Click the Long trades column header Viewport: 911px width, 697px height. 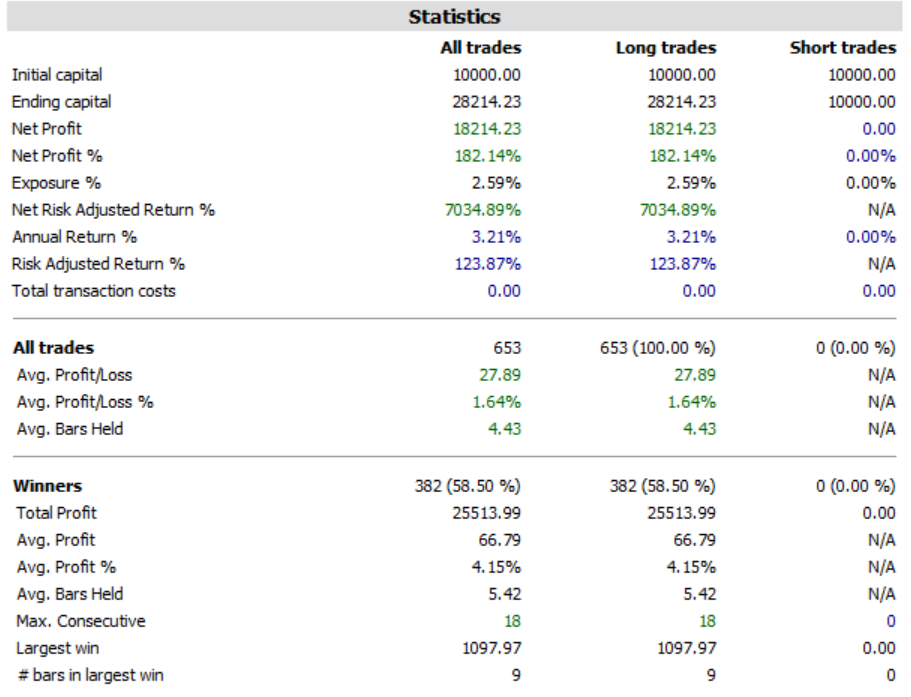pos(666,47)
